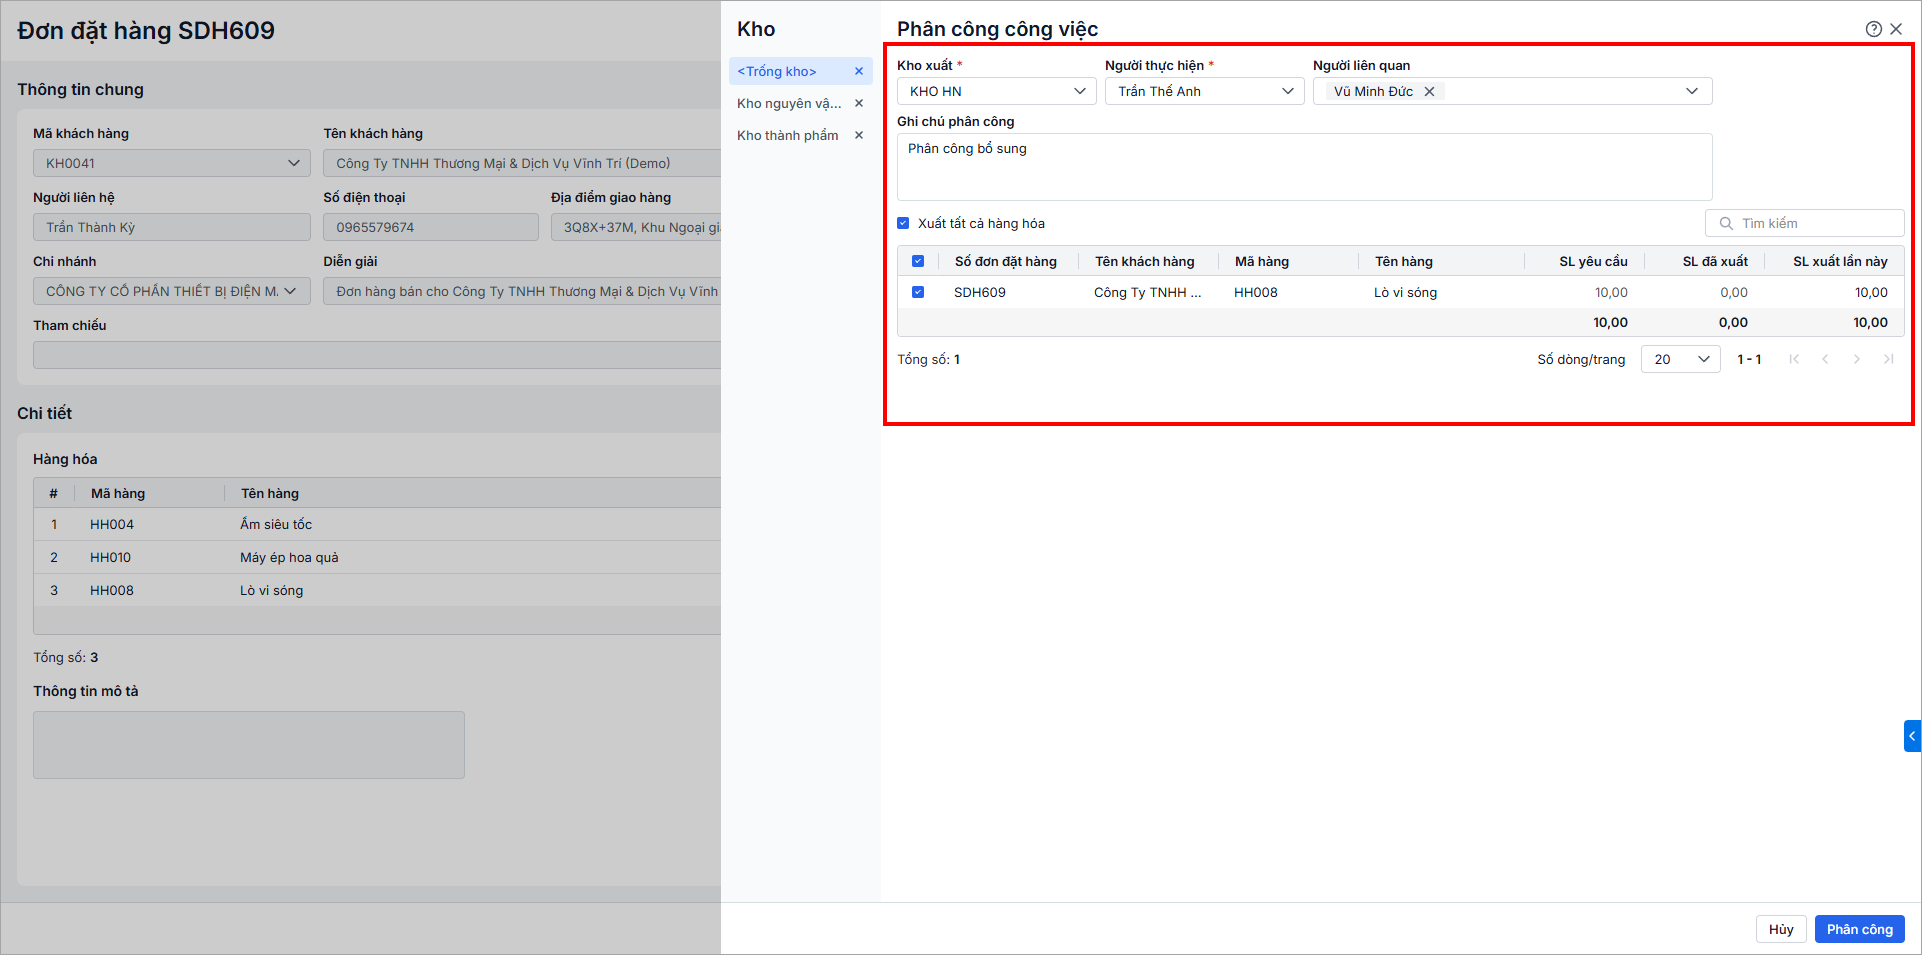Remove Vũ Minh Đức tag
The width and height of the screenshot is (1922, 955).
(1429, 91)
